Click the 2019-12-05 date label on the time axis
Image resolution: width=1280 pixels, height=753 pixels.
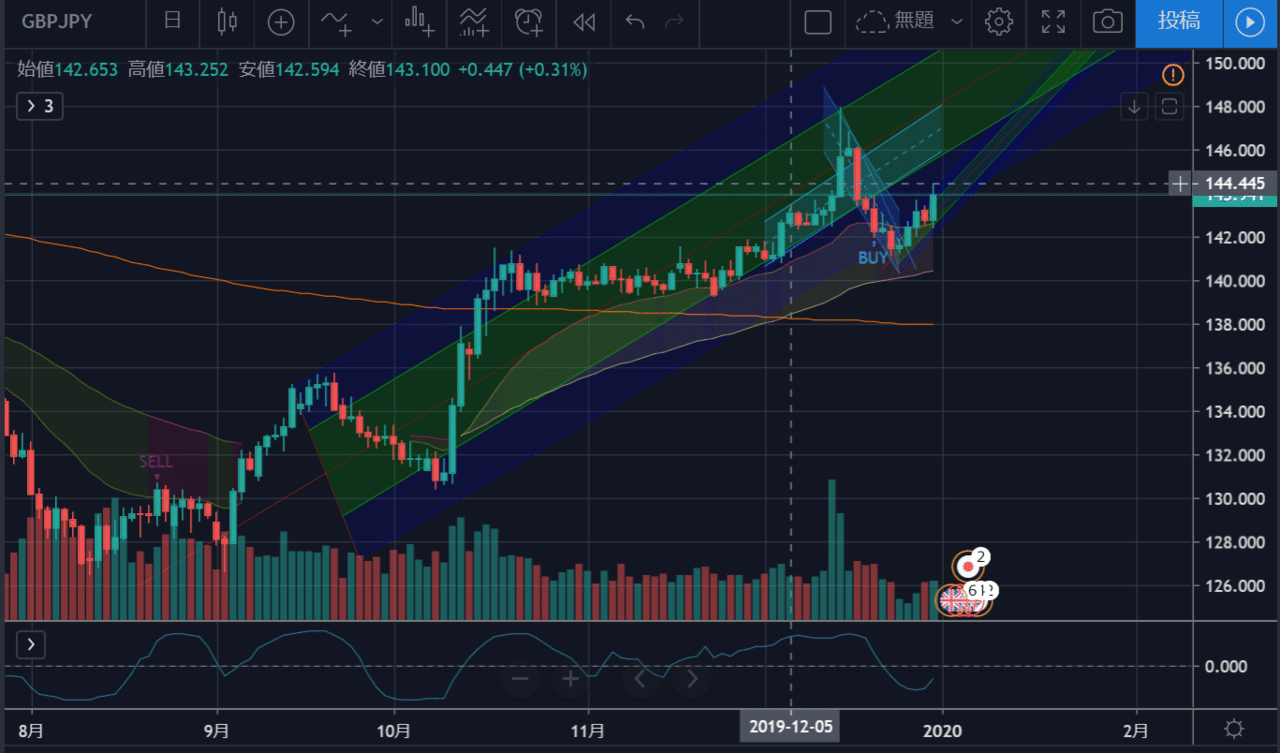(x=792, y=727)
